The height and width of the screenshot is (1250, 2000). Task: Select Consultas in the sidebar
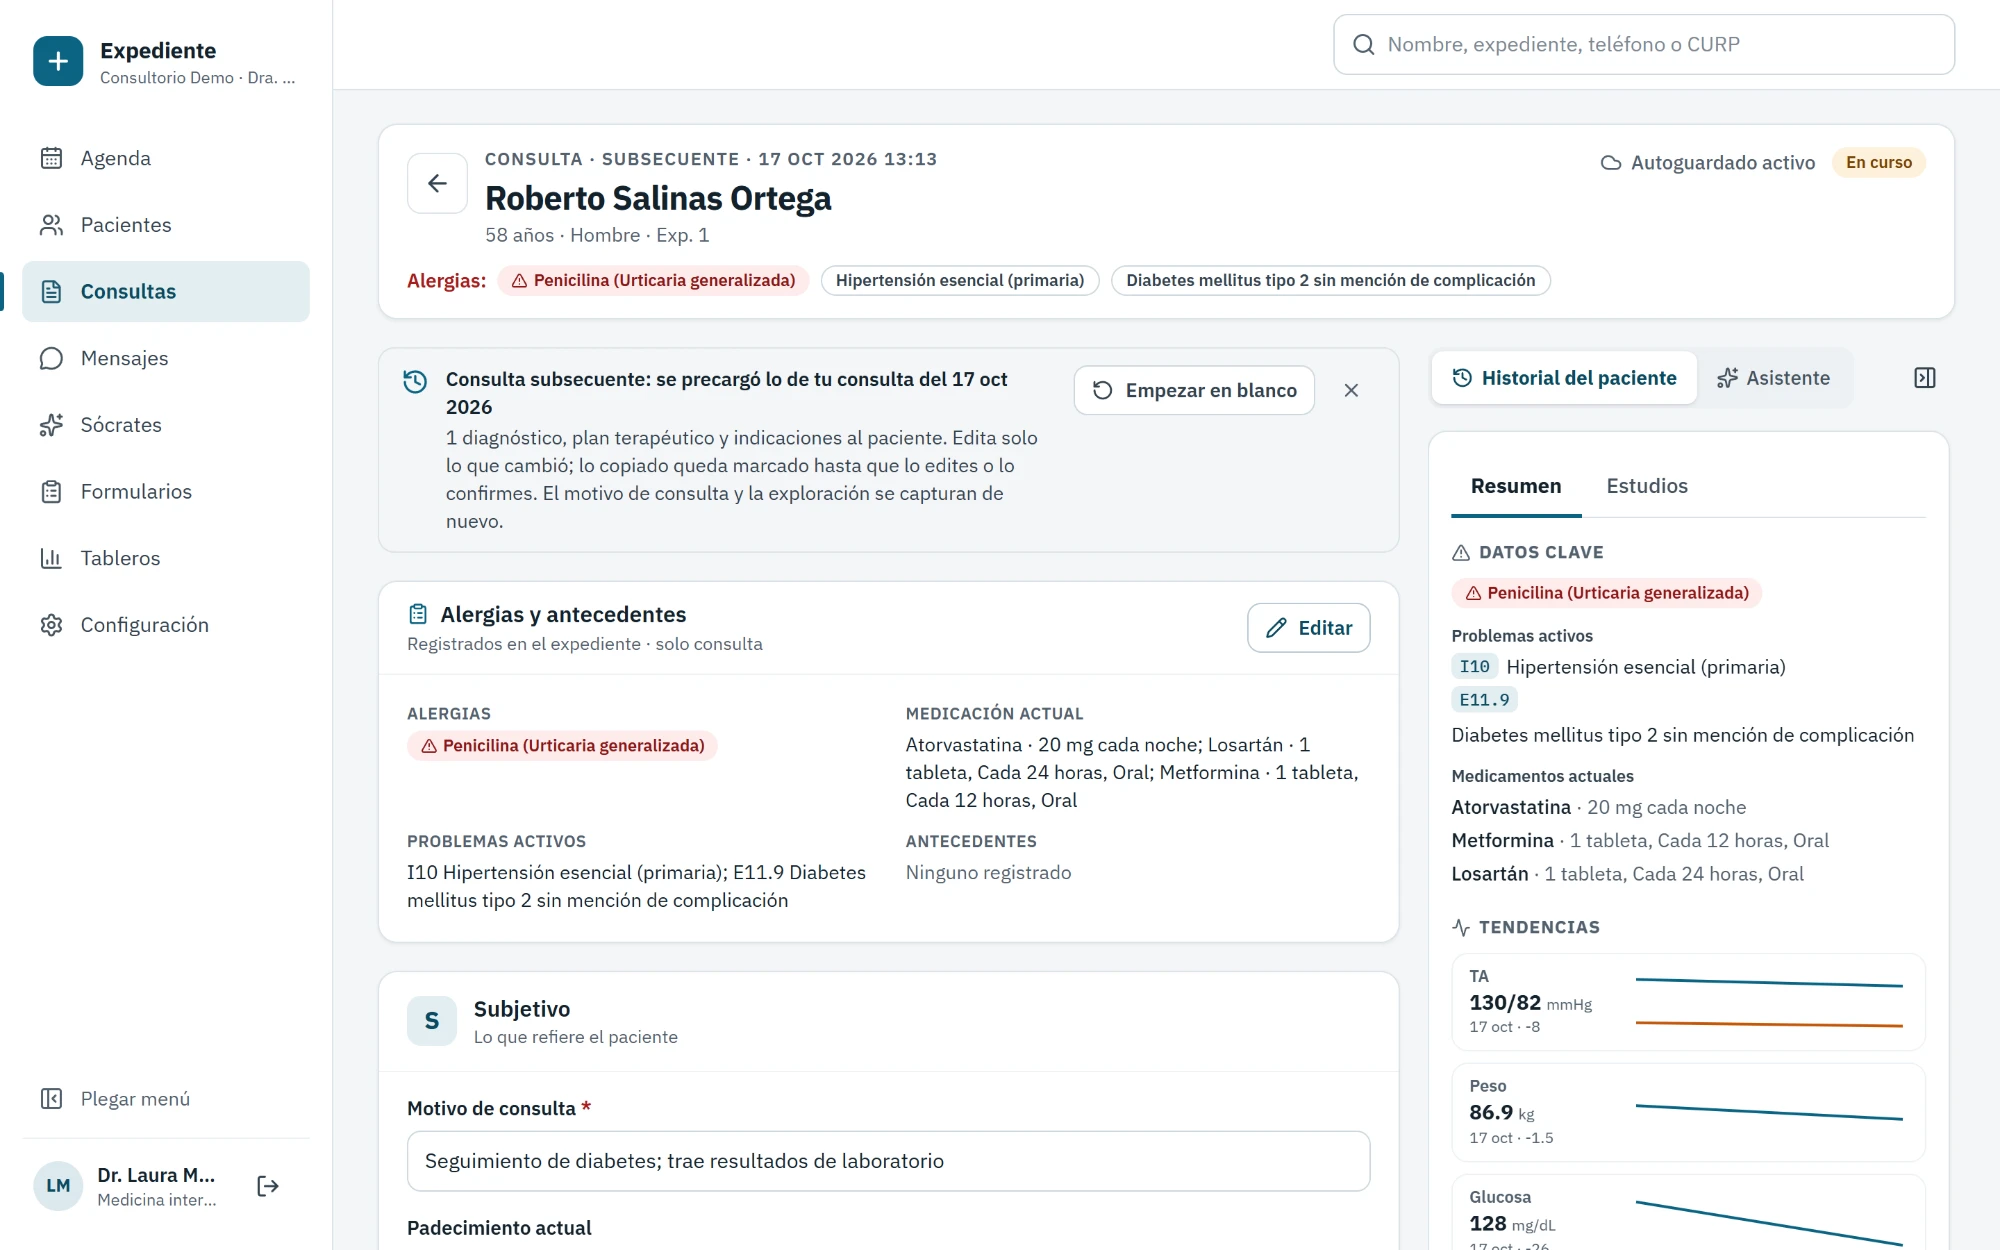coord(166,291)
